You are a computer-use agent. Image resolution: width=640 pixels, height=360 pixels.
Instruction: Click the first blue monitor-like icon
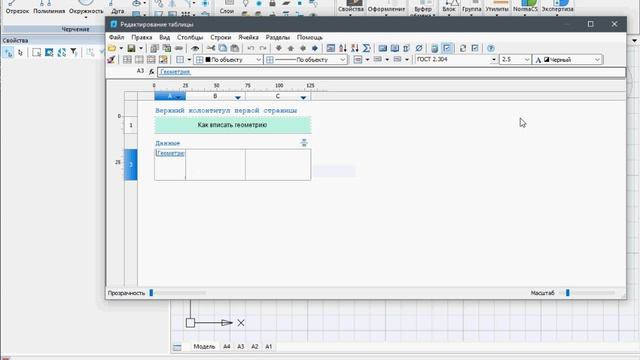pyautogui.click(x=382, y=48)
